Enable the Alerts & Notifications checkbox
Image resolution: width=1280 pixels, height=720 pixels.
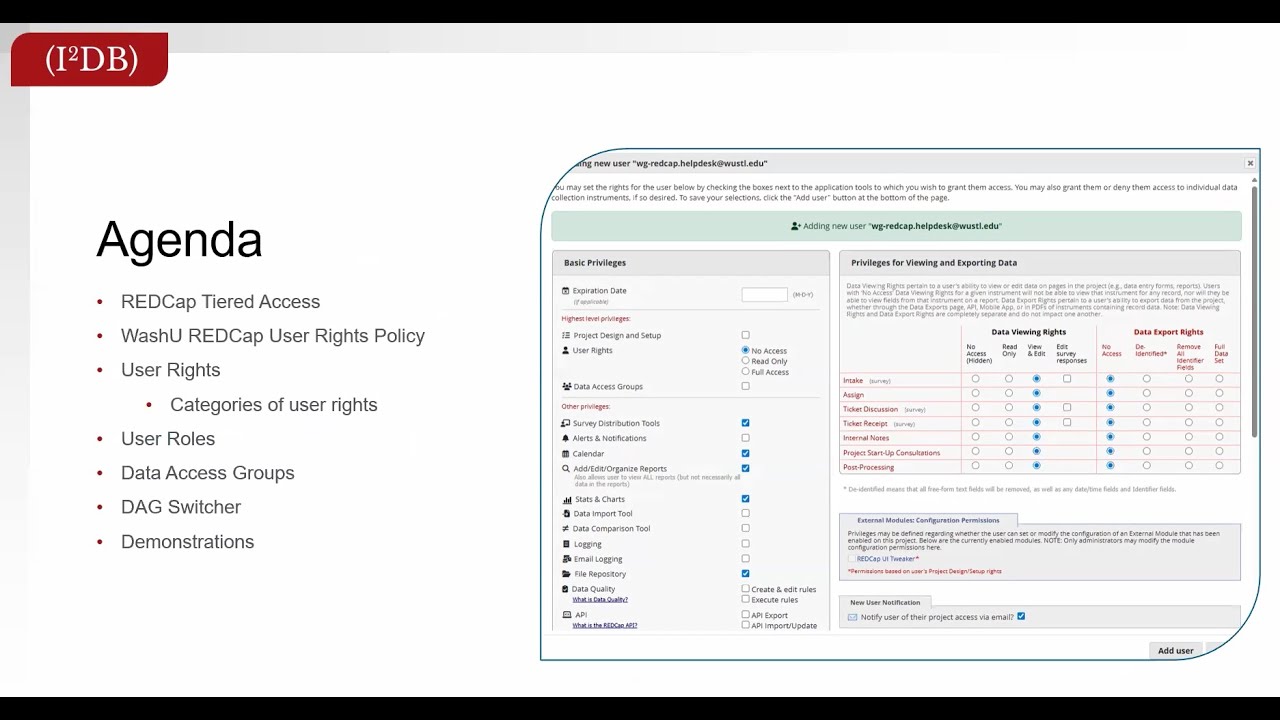(745, 438)
